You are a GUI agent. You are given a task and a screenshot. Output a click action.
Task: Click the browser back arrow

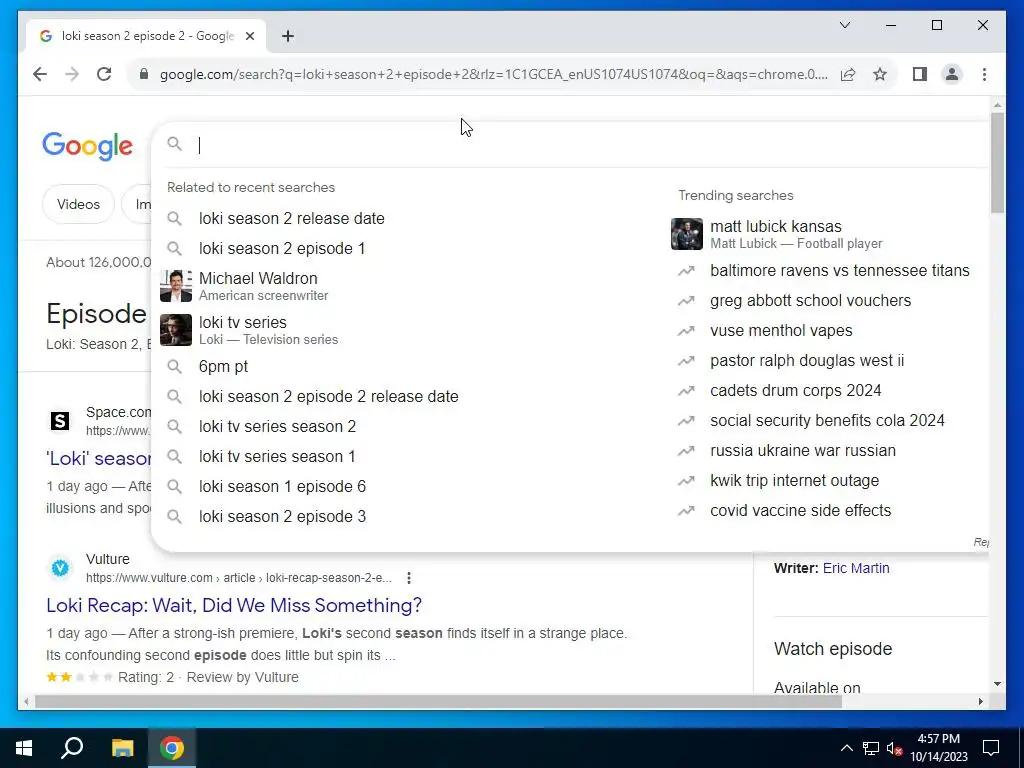click(40, 74)
